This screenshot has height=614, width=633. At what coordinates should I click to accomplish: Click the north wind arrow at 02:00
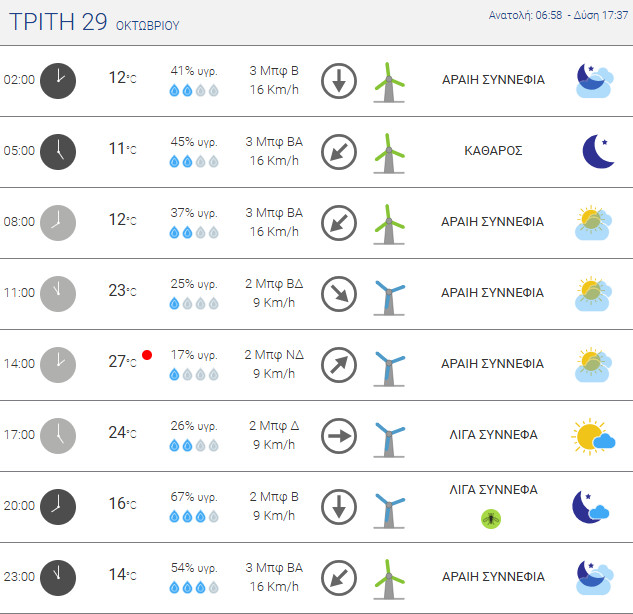339,81
